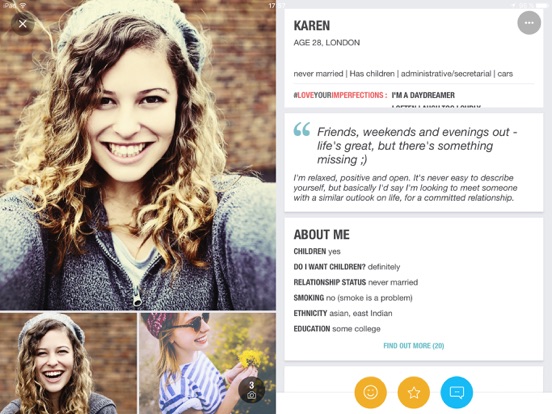Add Karen to favourites with star icon
The width and height of the screenshot is (552, 414).
click(414, 392)
